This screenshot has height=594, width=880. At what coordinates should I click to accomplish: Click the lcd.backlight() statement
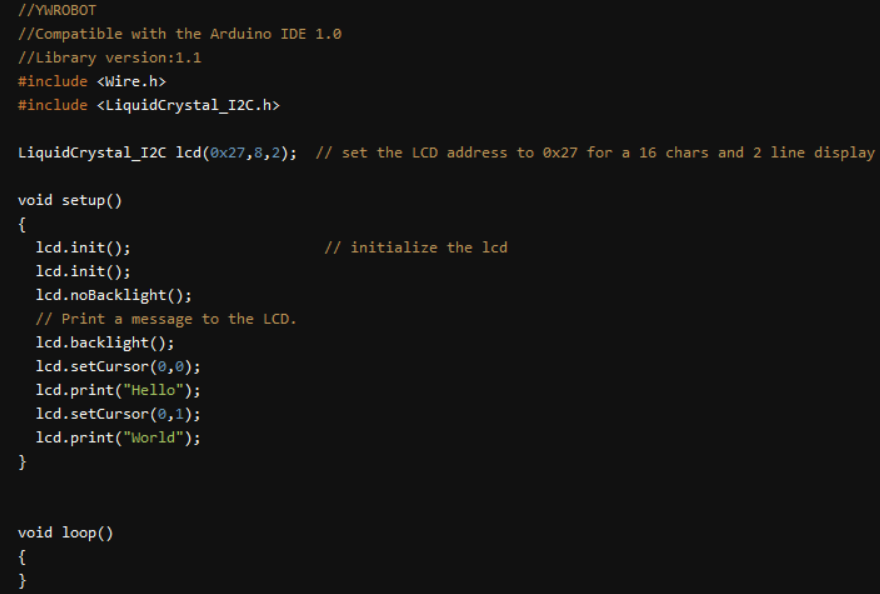pyautogui.click(x=105, y=343)
